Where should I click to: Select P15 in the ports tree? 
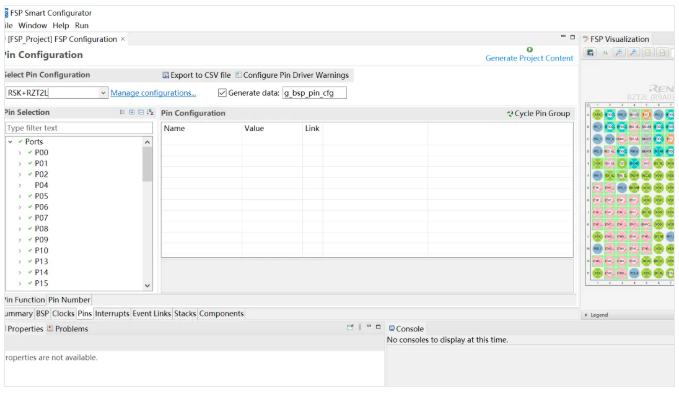[x=41, y=283]
